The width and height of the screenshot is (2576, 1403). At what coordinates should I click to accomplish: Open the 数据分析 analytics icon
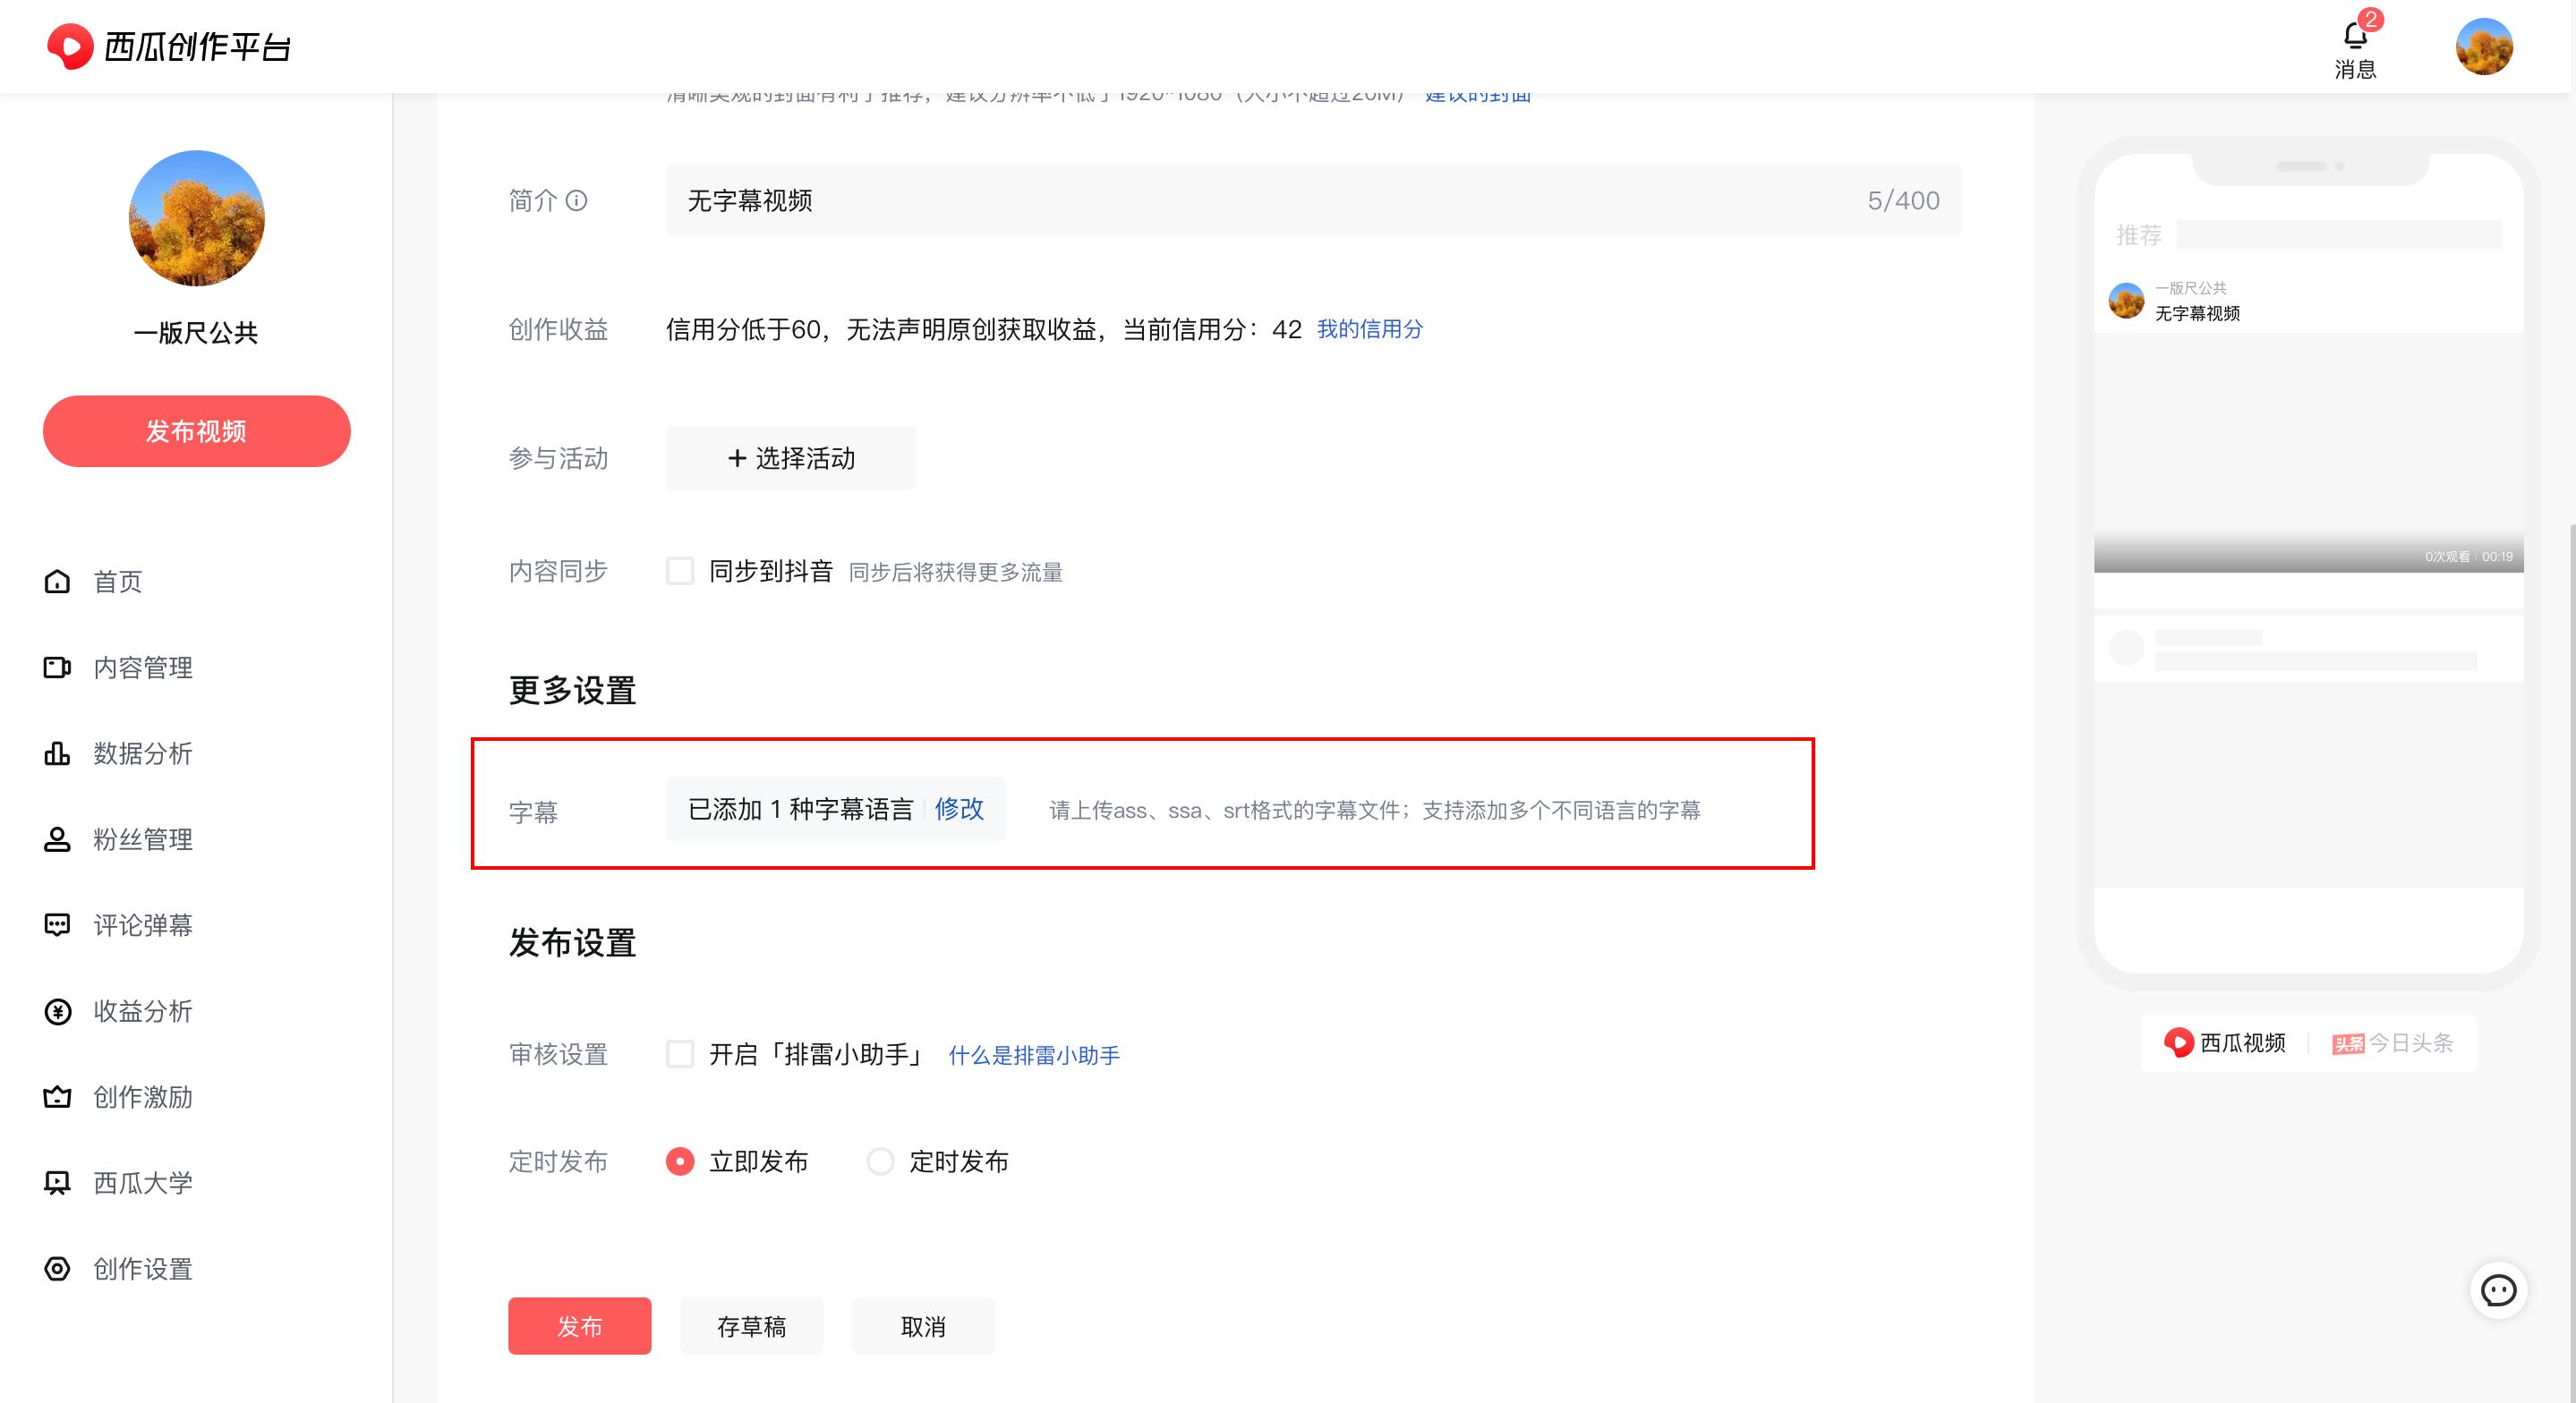pos(57,754)
